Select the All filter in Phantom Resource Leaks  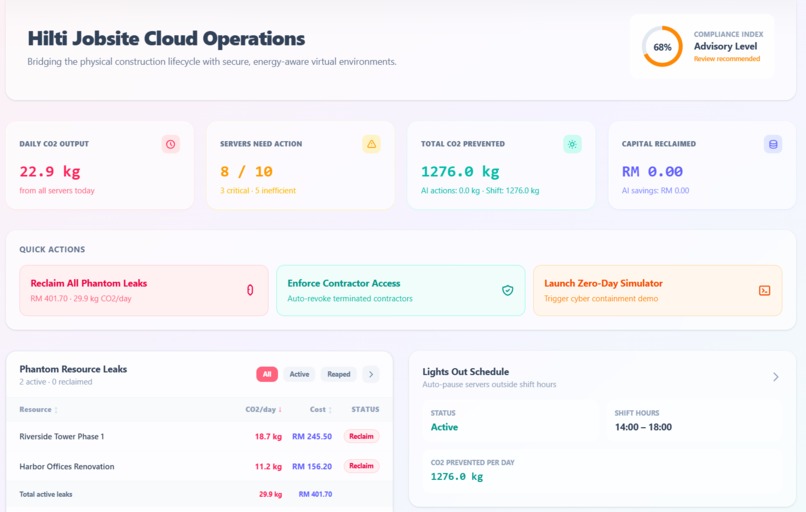267,374
